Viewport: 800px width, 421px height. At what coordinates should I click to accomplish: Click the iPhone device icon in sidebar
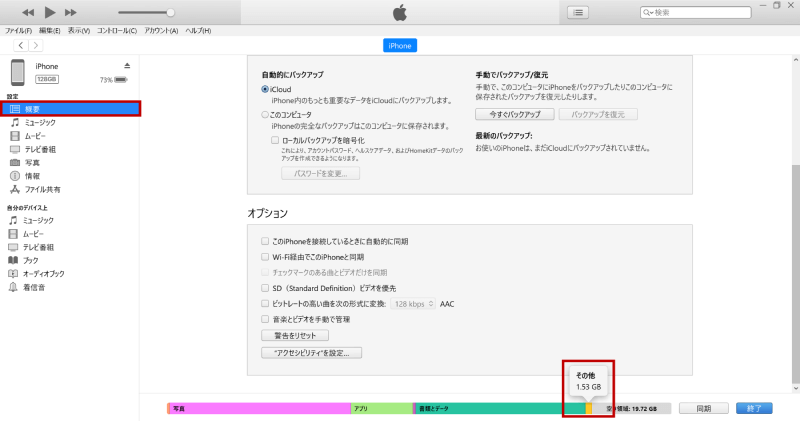(17, 72)
